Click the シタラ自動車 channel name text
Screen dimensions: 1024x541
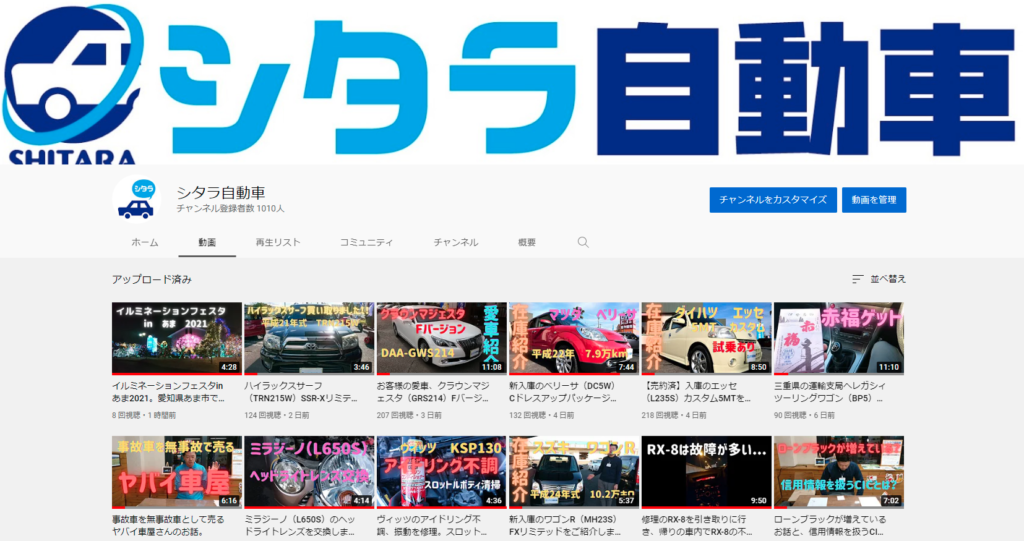click(221, 193)
